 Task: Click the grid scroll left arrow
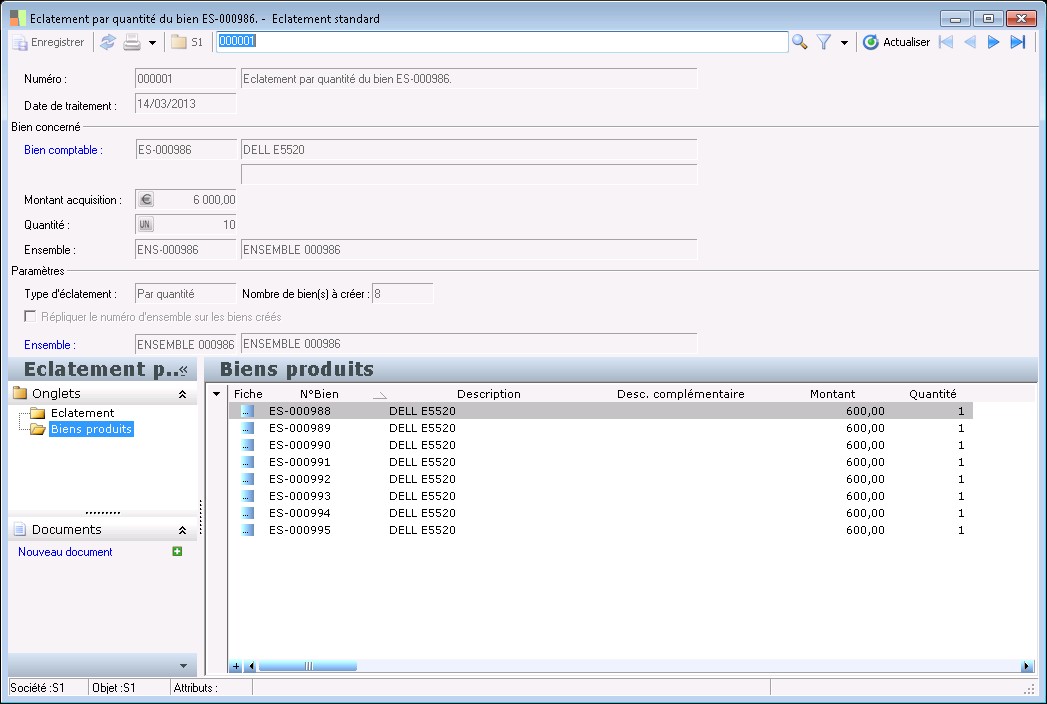251,666
